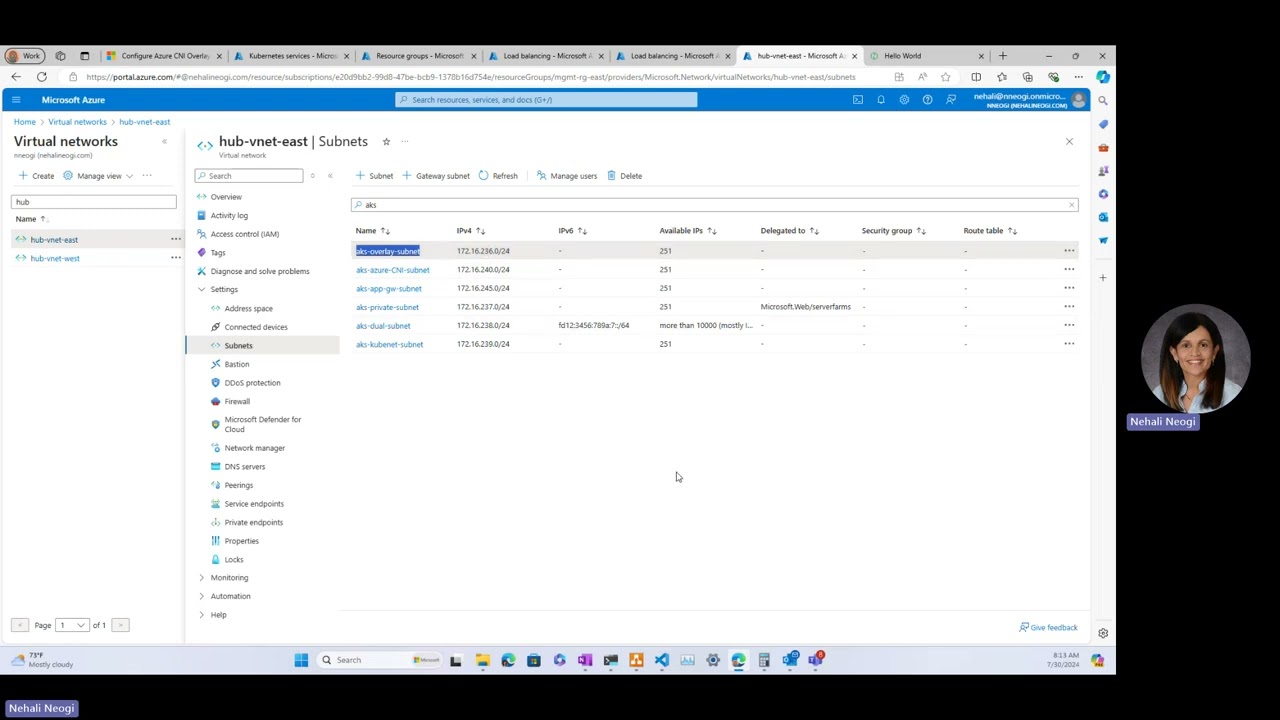Click the browser back arrow
This screenshot has width=1280, height=720.
tap(16, 77)
